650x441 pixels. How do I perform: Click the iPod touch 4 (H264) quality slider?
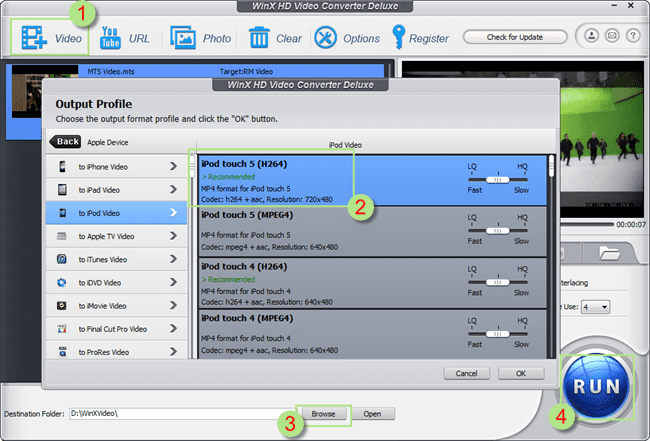click(x=498, y=282)
